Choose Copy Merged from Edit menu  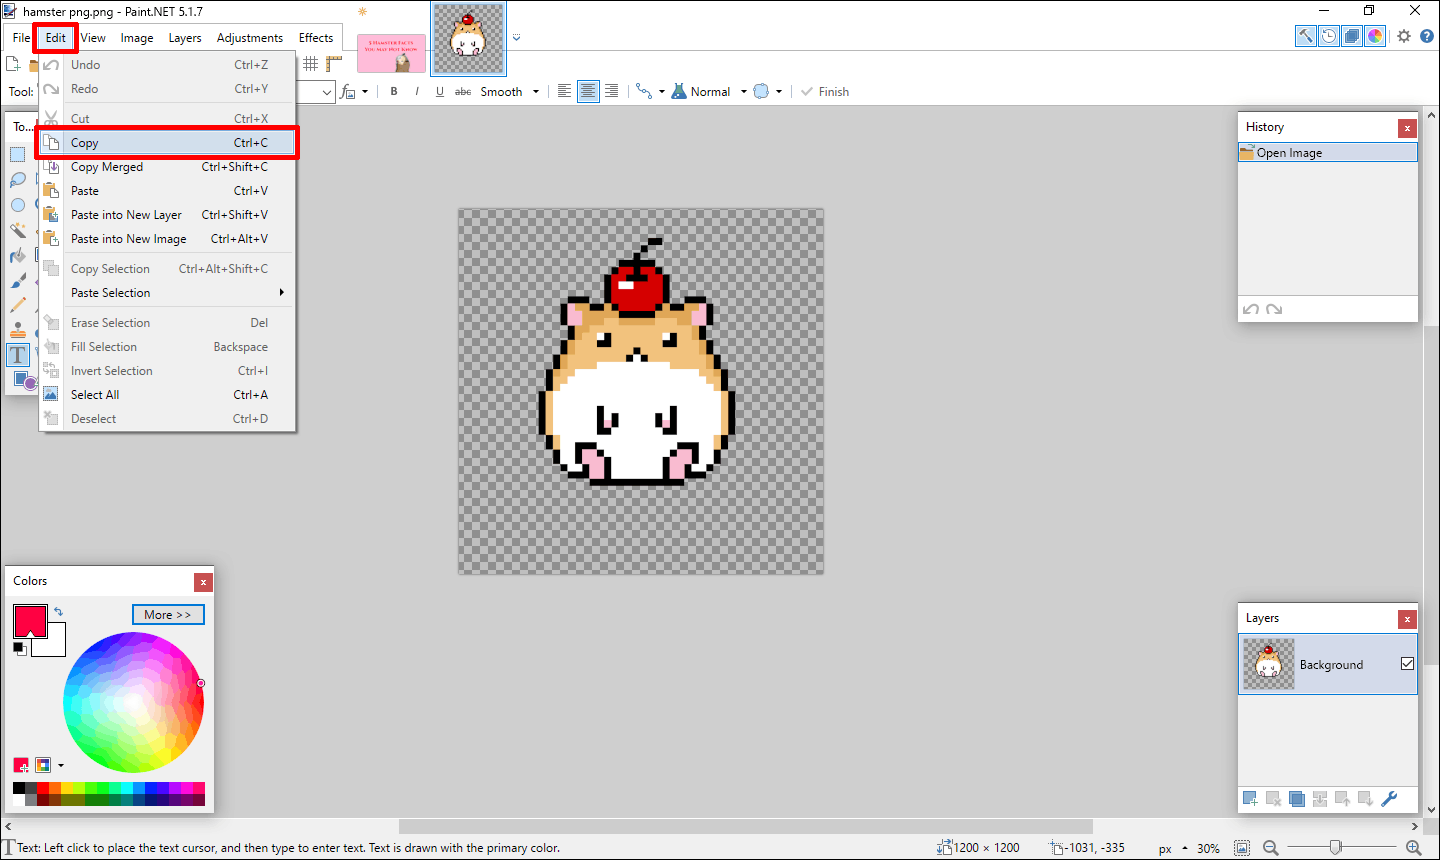pyautogui.click(x=167, y=167)
